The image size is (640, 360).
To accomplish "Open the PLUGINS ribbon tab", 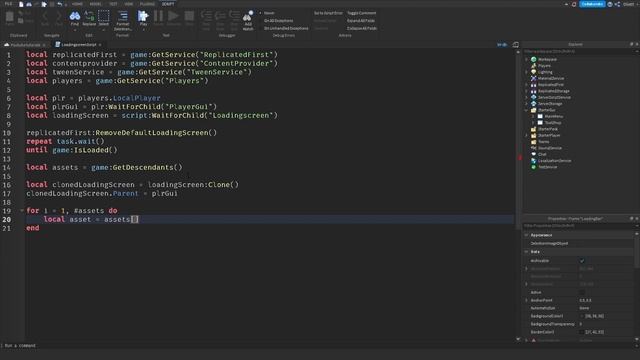I will click(147, 4).
